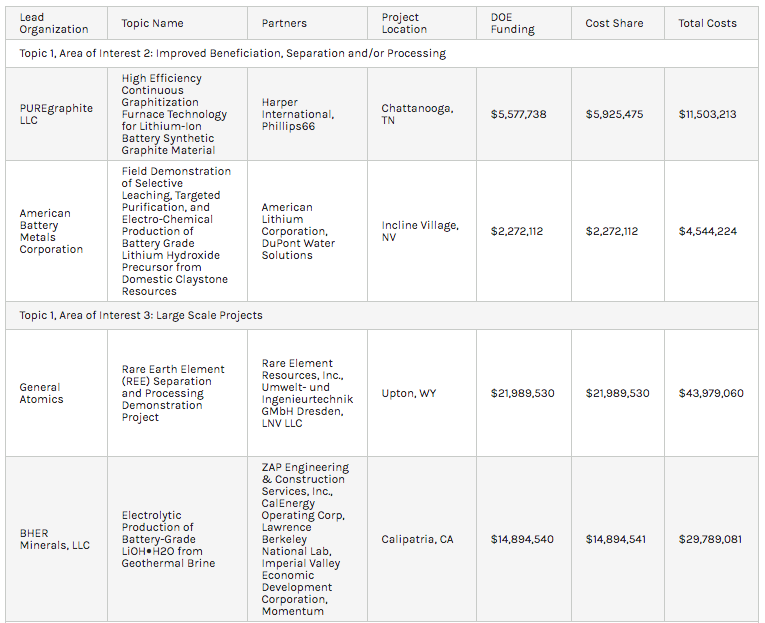Click the Rare Element Resources partners cell
This screenshot has height=623, width=765.
click(307, 393)
